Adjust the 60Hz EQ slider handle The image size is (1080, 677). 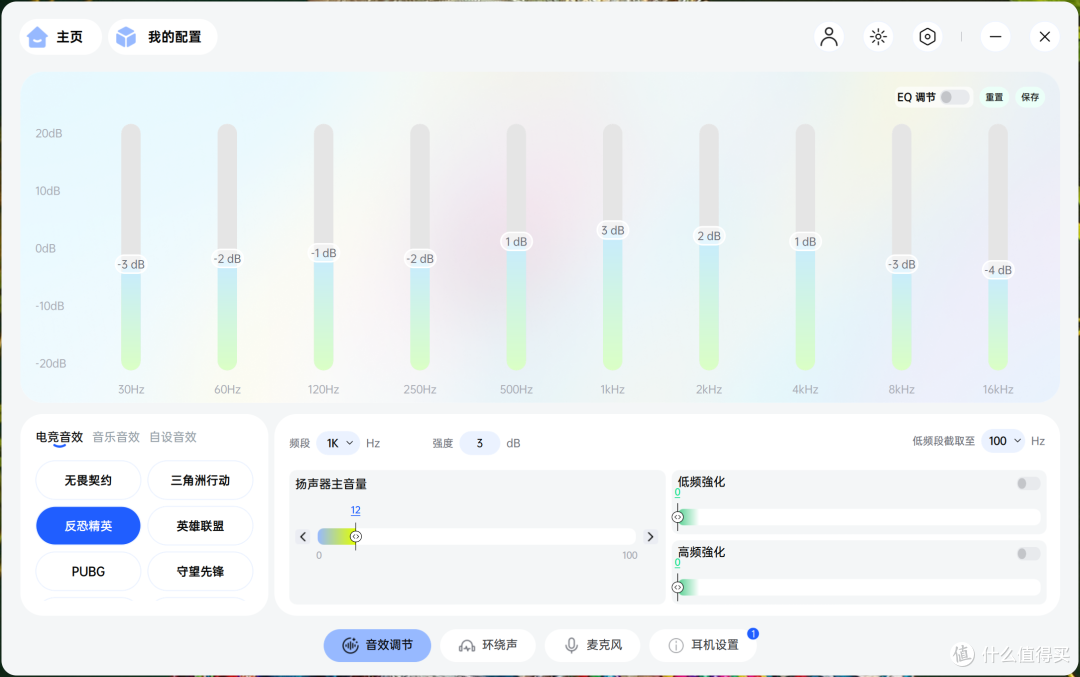[227, 259]
